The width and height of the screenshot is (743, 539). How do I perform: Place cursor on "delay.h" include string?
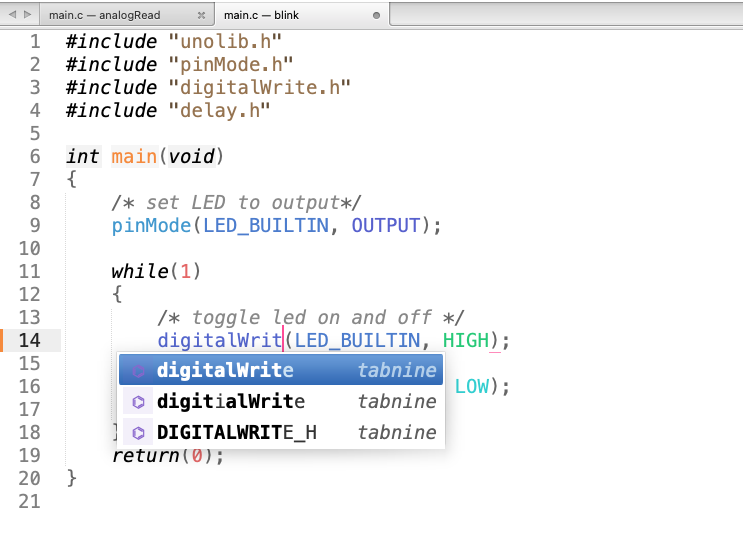coord(219,110)
